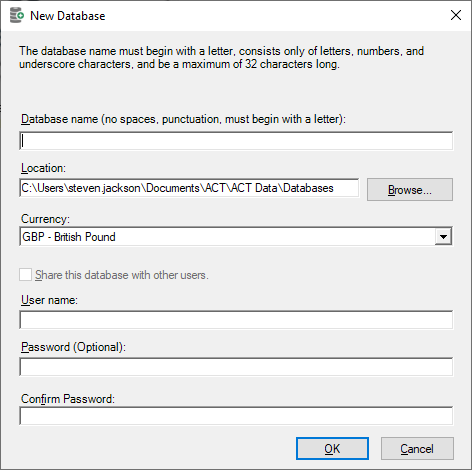Viewport: 472px width, 470px height.
Task: Confirm database creation with OK
Action: coord(332,449)
